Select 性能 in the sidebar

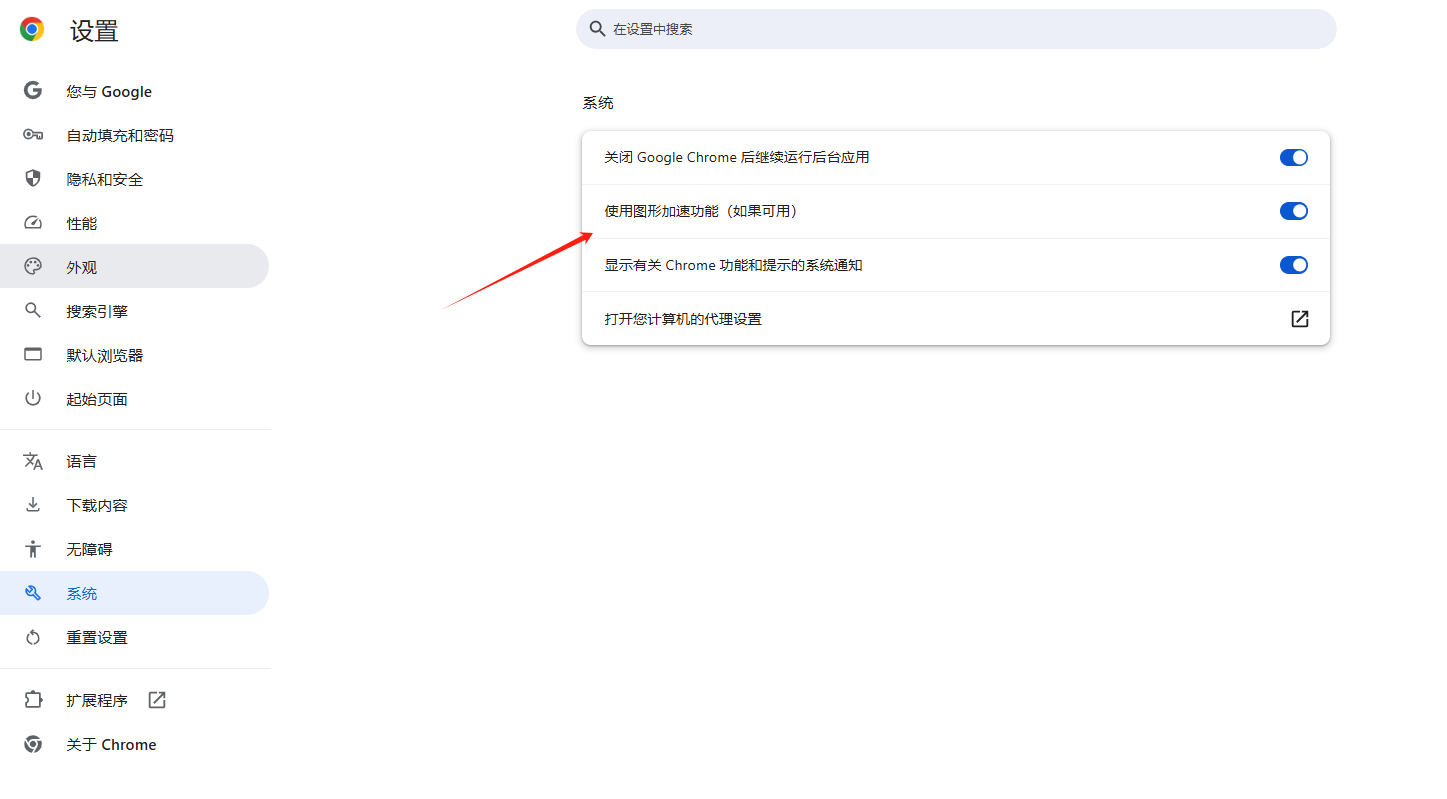point(134,223)
